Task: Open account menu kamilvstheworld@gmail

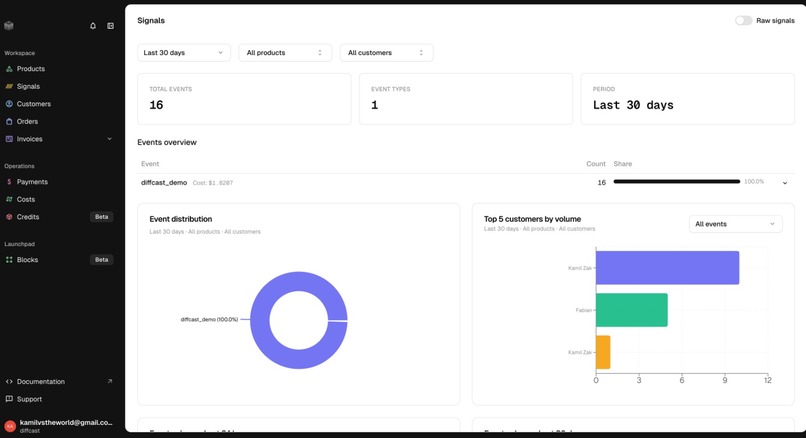Action: point(59,426)
